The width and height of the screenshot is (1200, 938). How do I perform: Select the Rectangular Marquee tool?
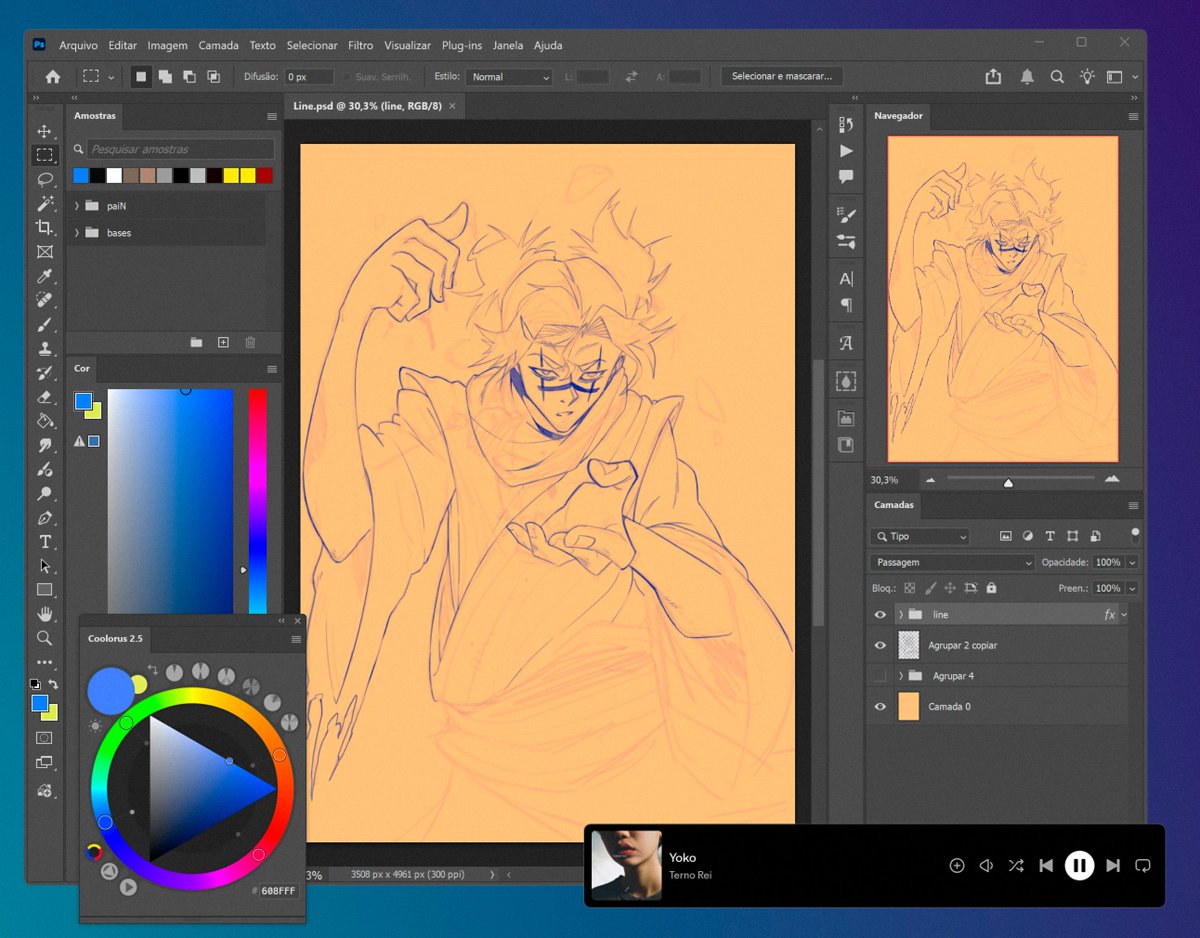tap(45, 155)
